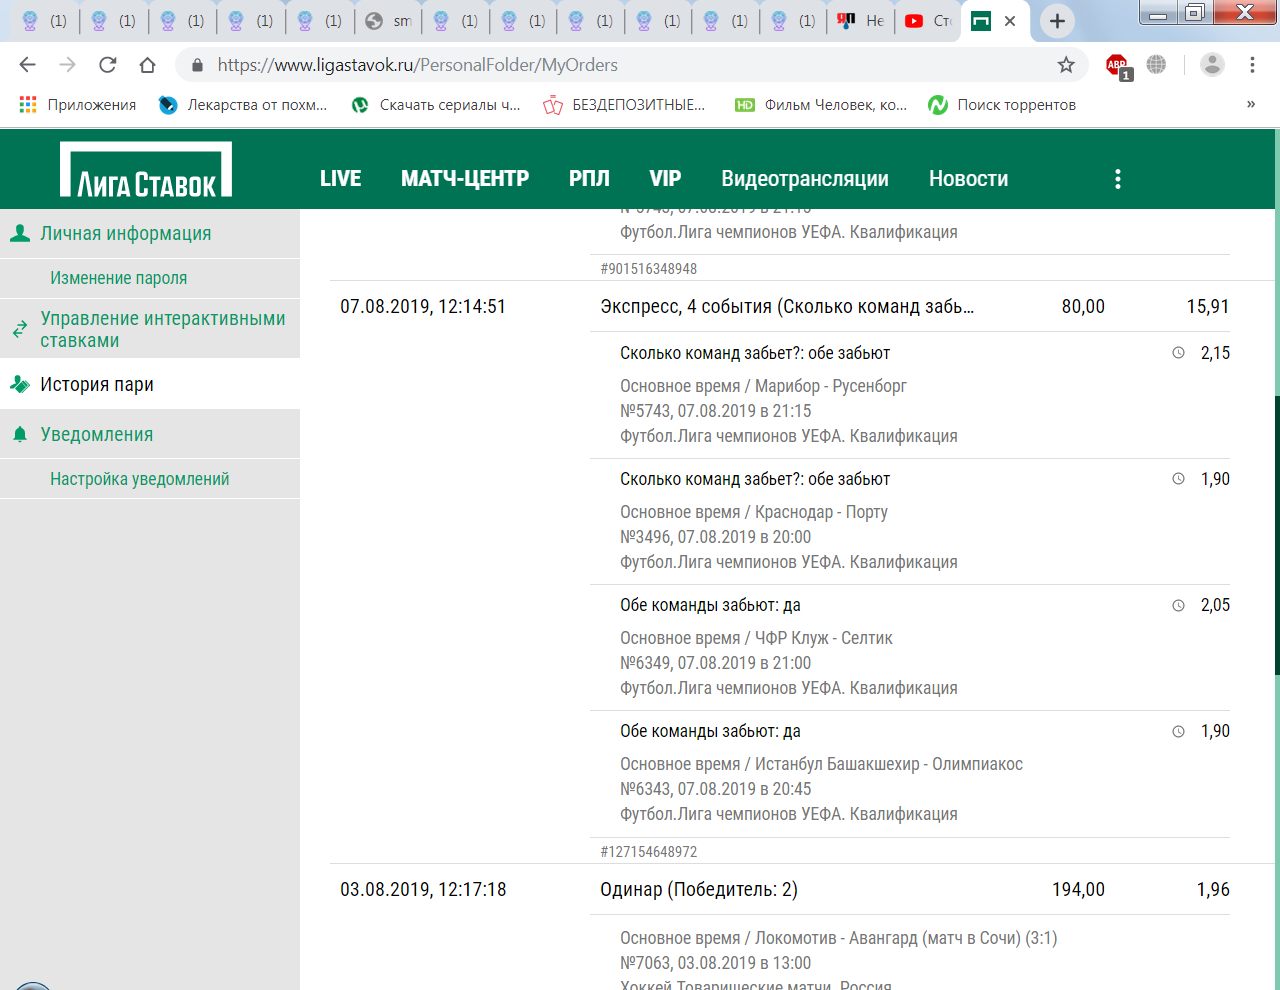Click bet ID #127154648972
The height and width of the screenshot is (990, 1280).
649,852
